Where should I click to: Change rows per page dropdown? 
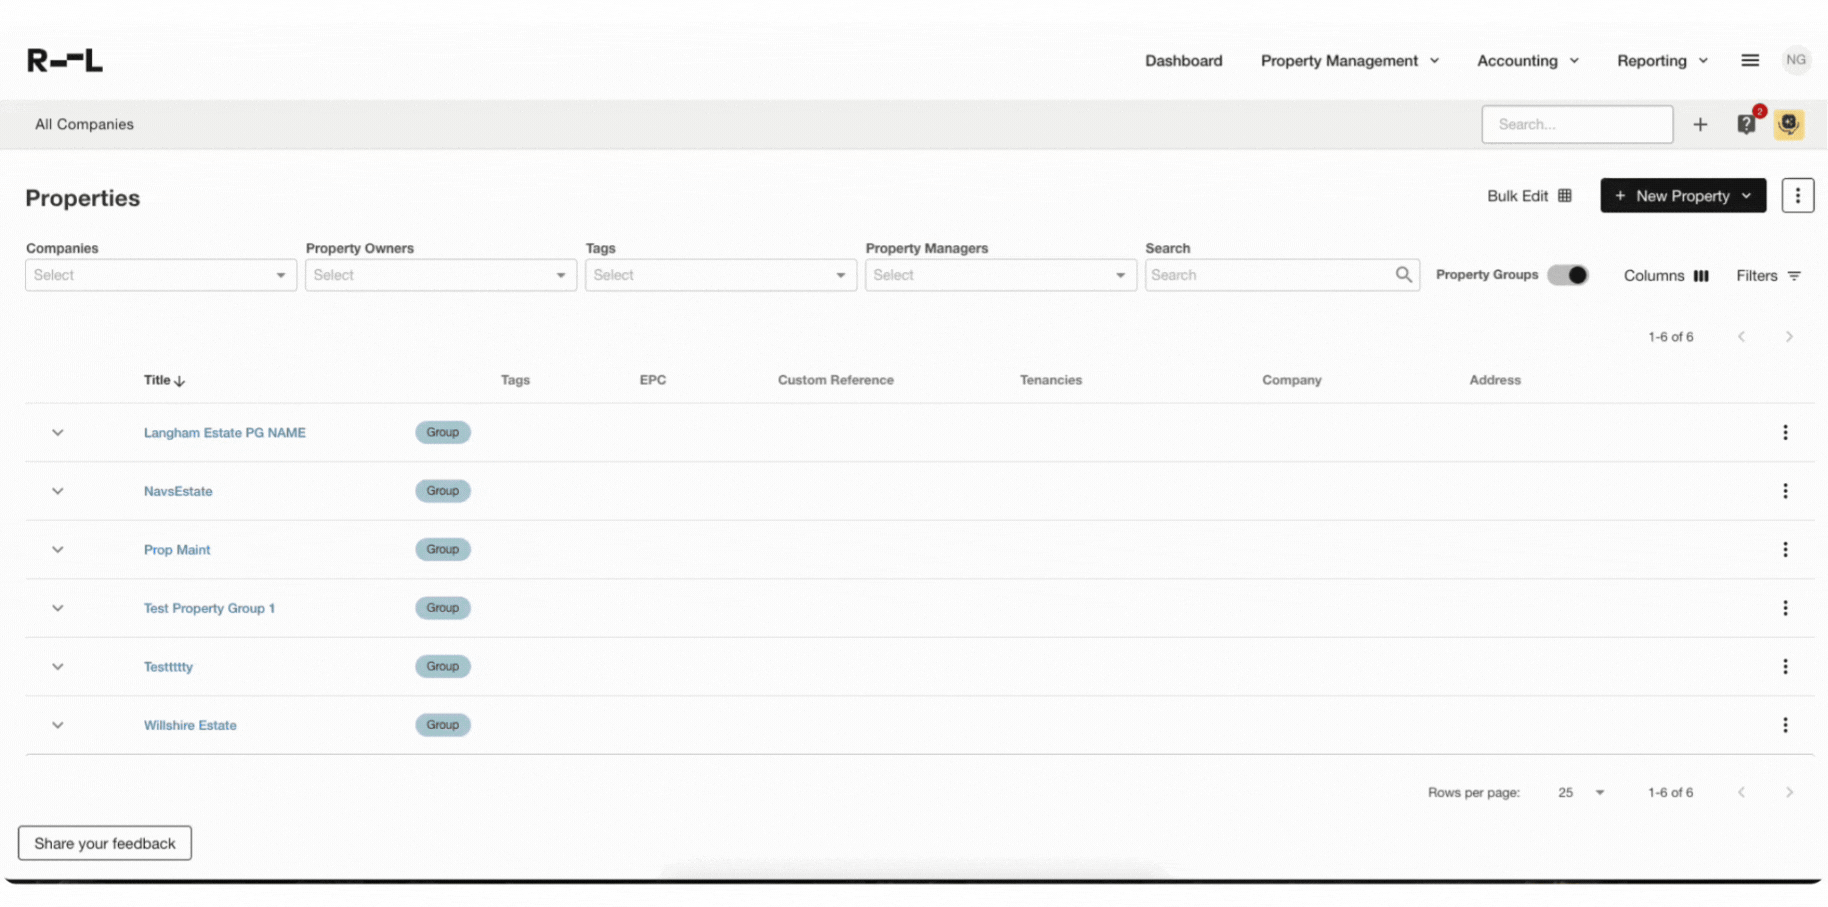click(x=1580, y=793)
